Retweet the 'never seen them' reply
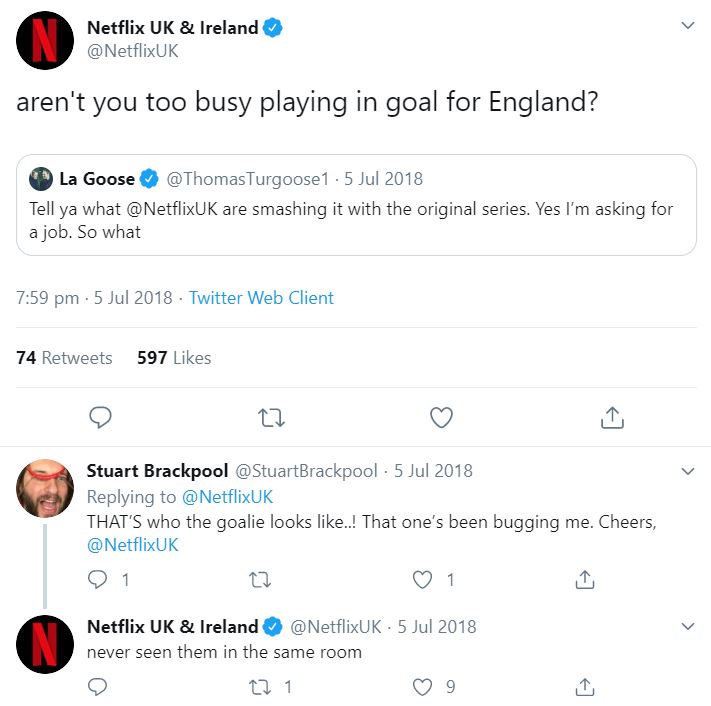Viewport: 711px width, 706px height. tap(261, 687)
